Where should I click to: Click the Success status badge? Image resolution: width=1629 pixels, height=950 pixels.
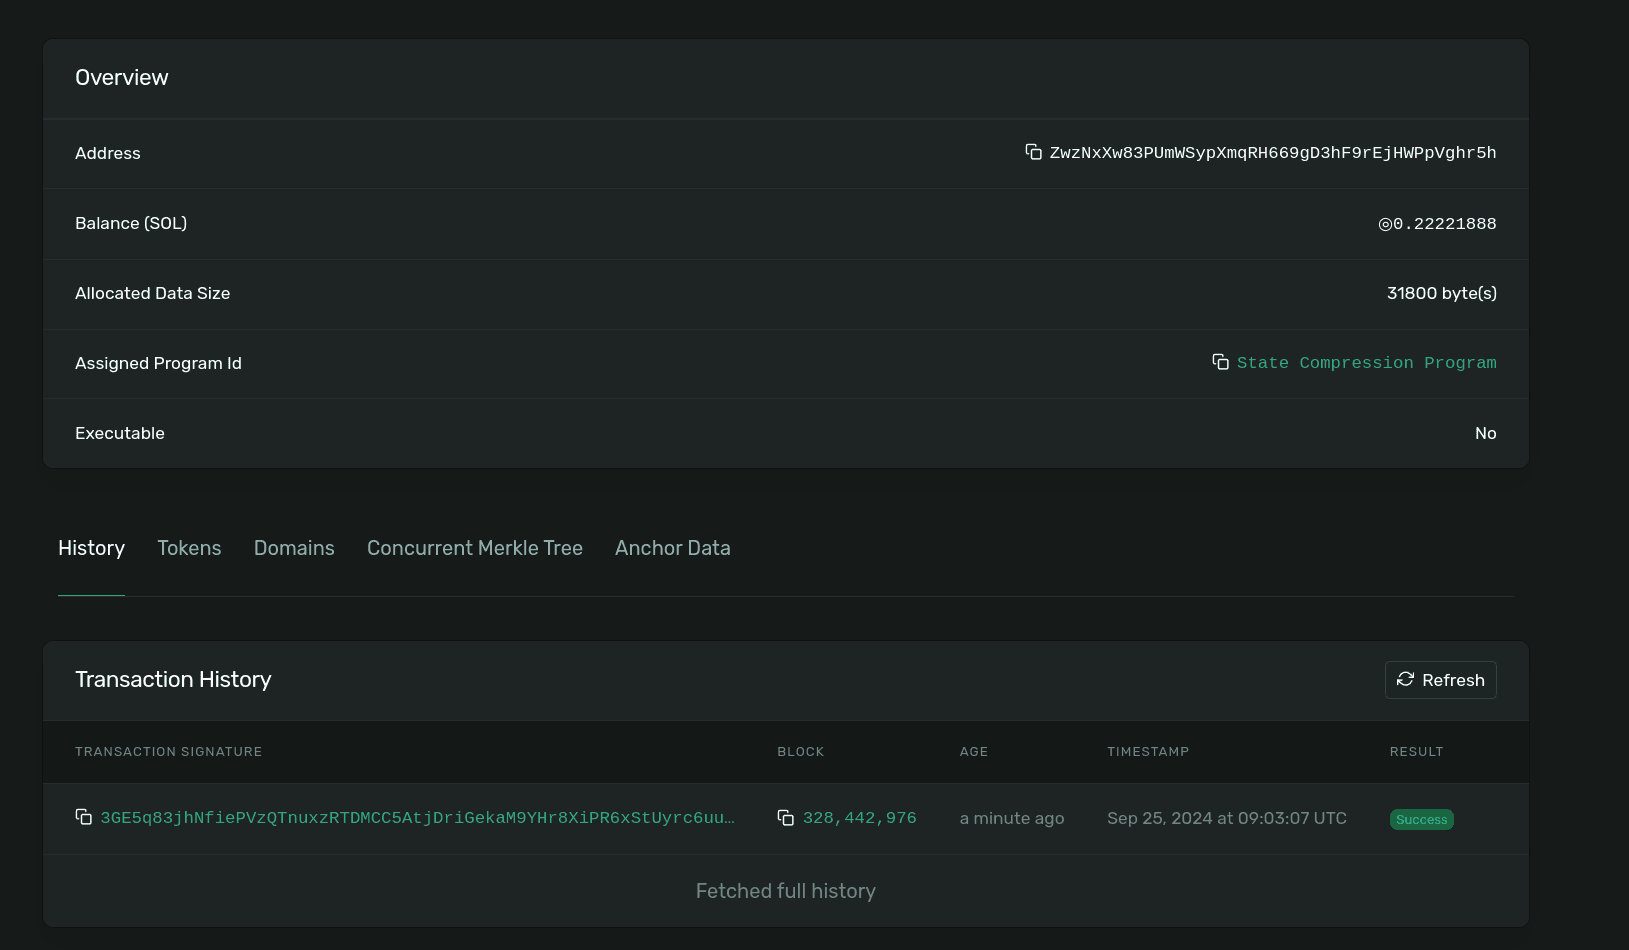[x=1421, y=819]
